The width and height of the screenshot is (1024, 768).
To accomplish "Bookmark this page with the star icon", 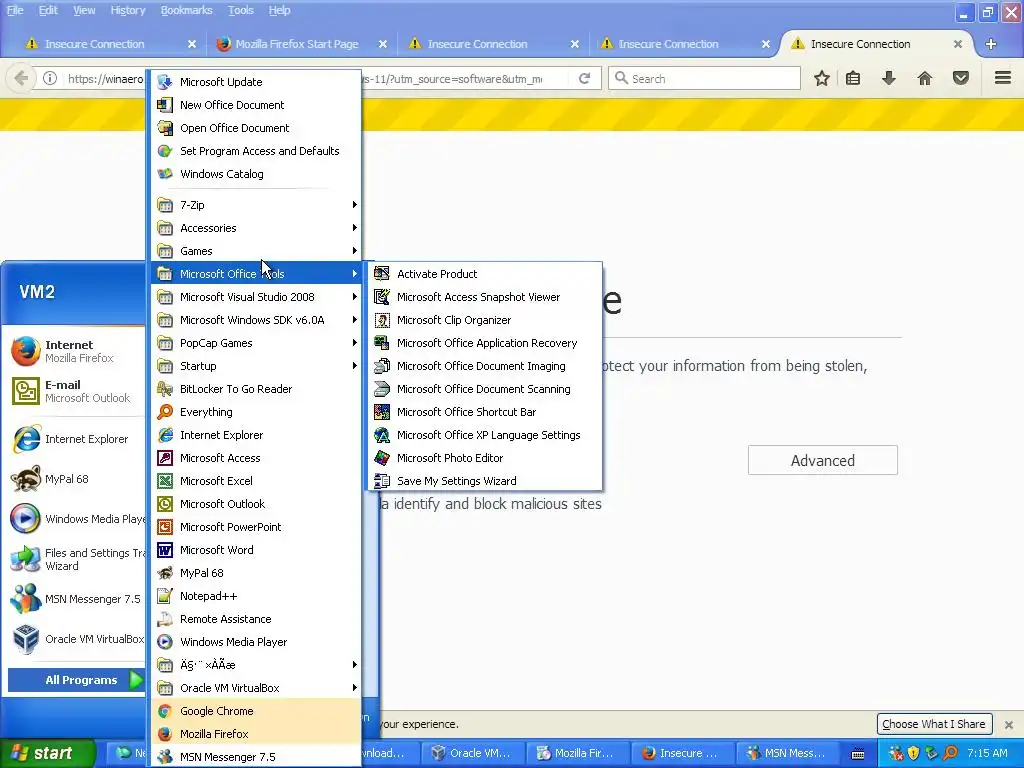I will click(x=822, y=78).
